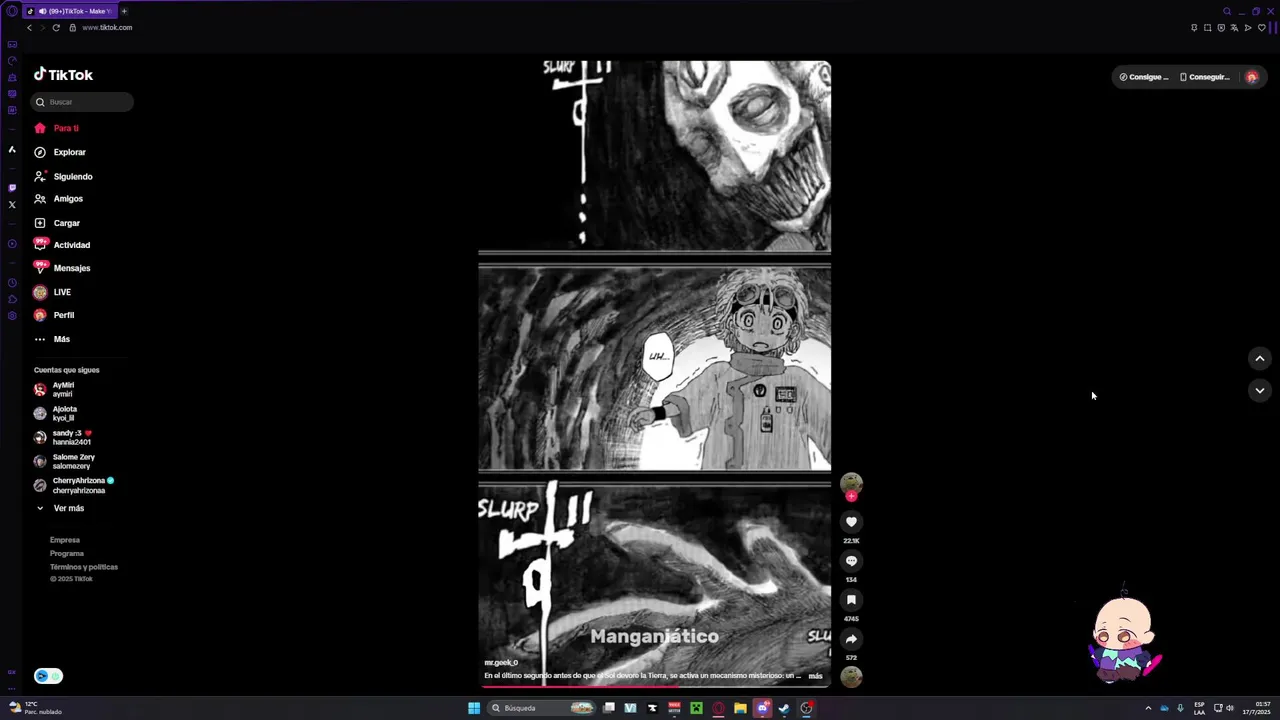Open the player icon in Opera sidebar
This screenshot has width=1280, height=720.
[x=12, y=243]
